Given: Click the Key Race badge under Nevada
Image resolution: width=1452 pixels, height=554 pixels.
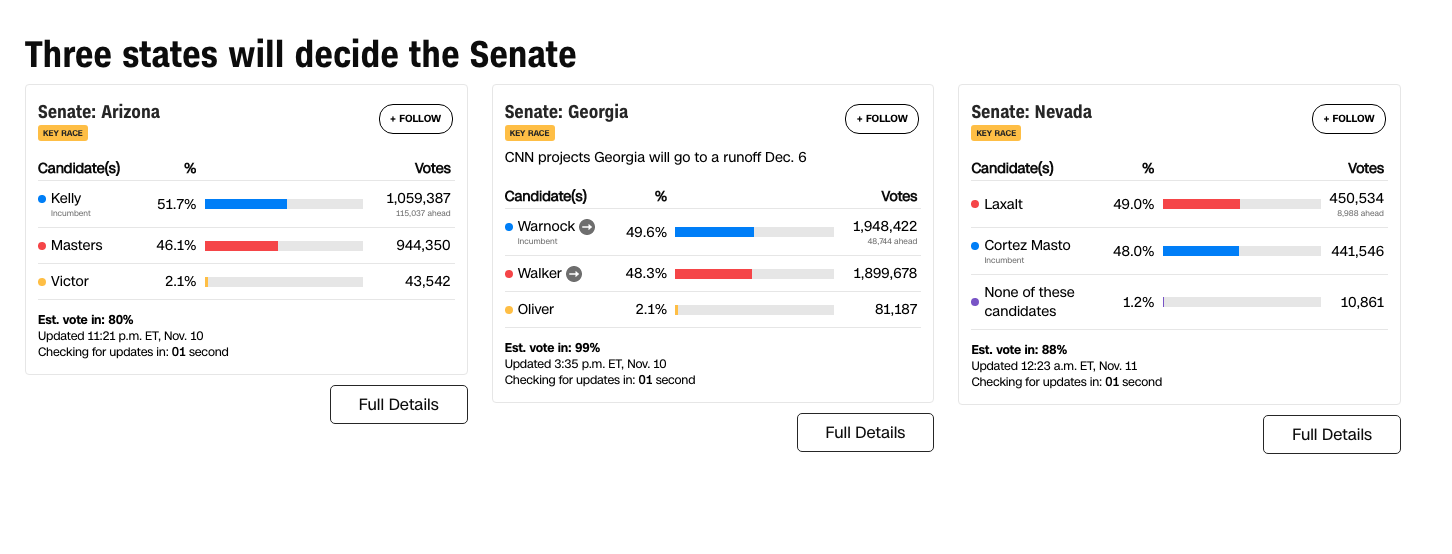Looking at the screenshot, I should tap(995, 133).
